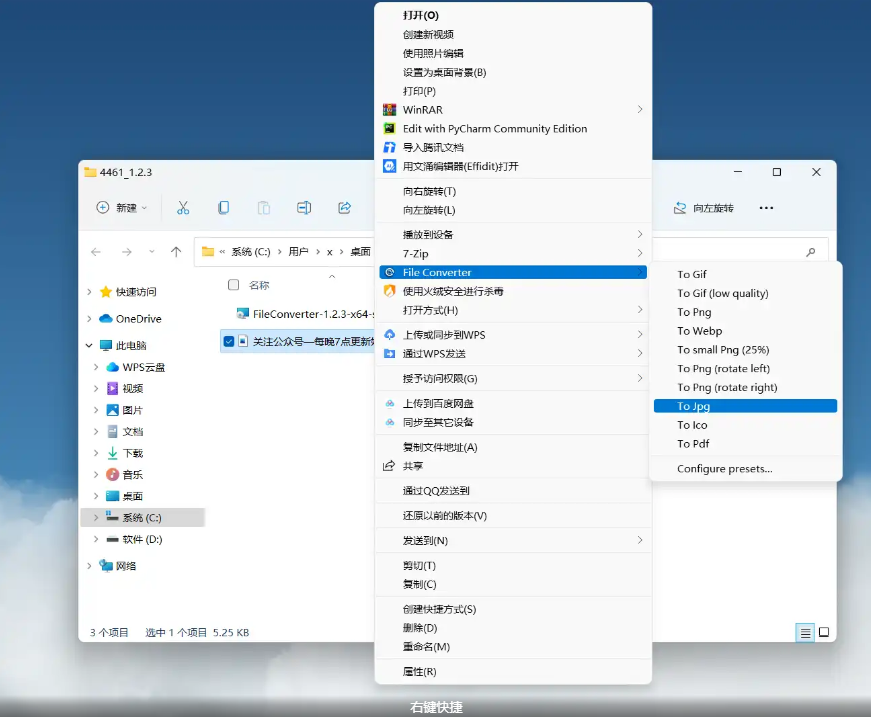Click the Forward navigation arrow
The image size is (871, 717).
[127, 252]
